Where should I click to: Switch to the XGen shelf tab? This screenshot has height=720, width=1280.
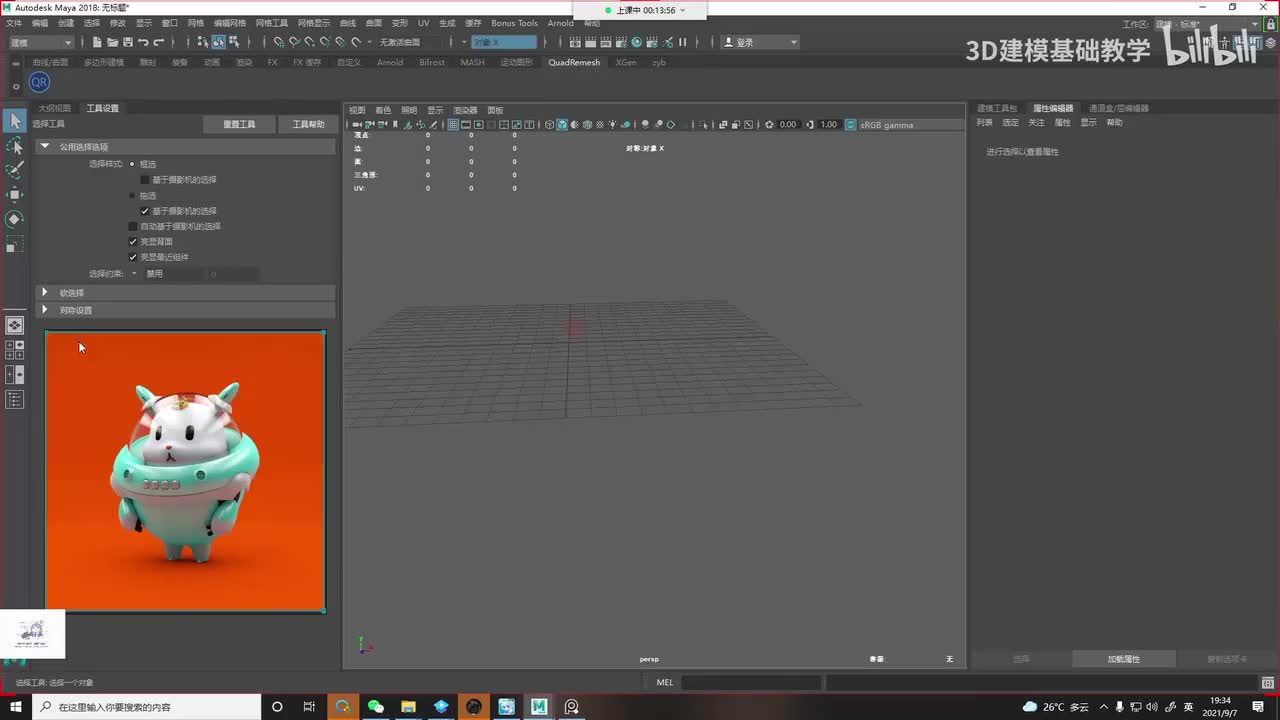[x=626, y=62]
